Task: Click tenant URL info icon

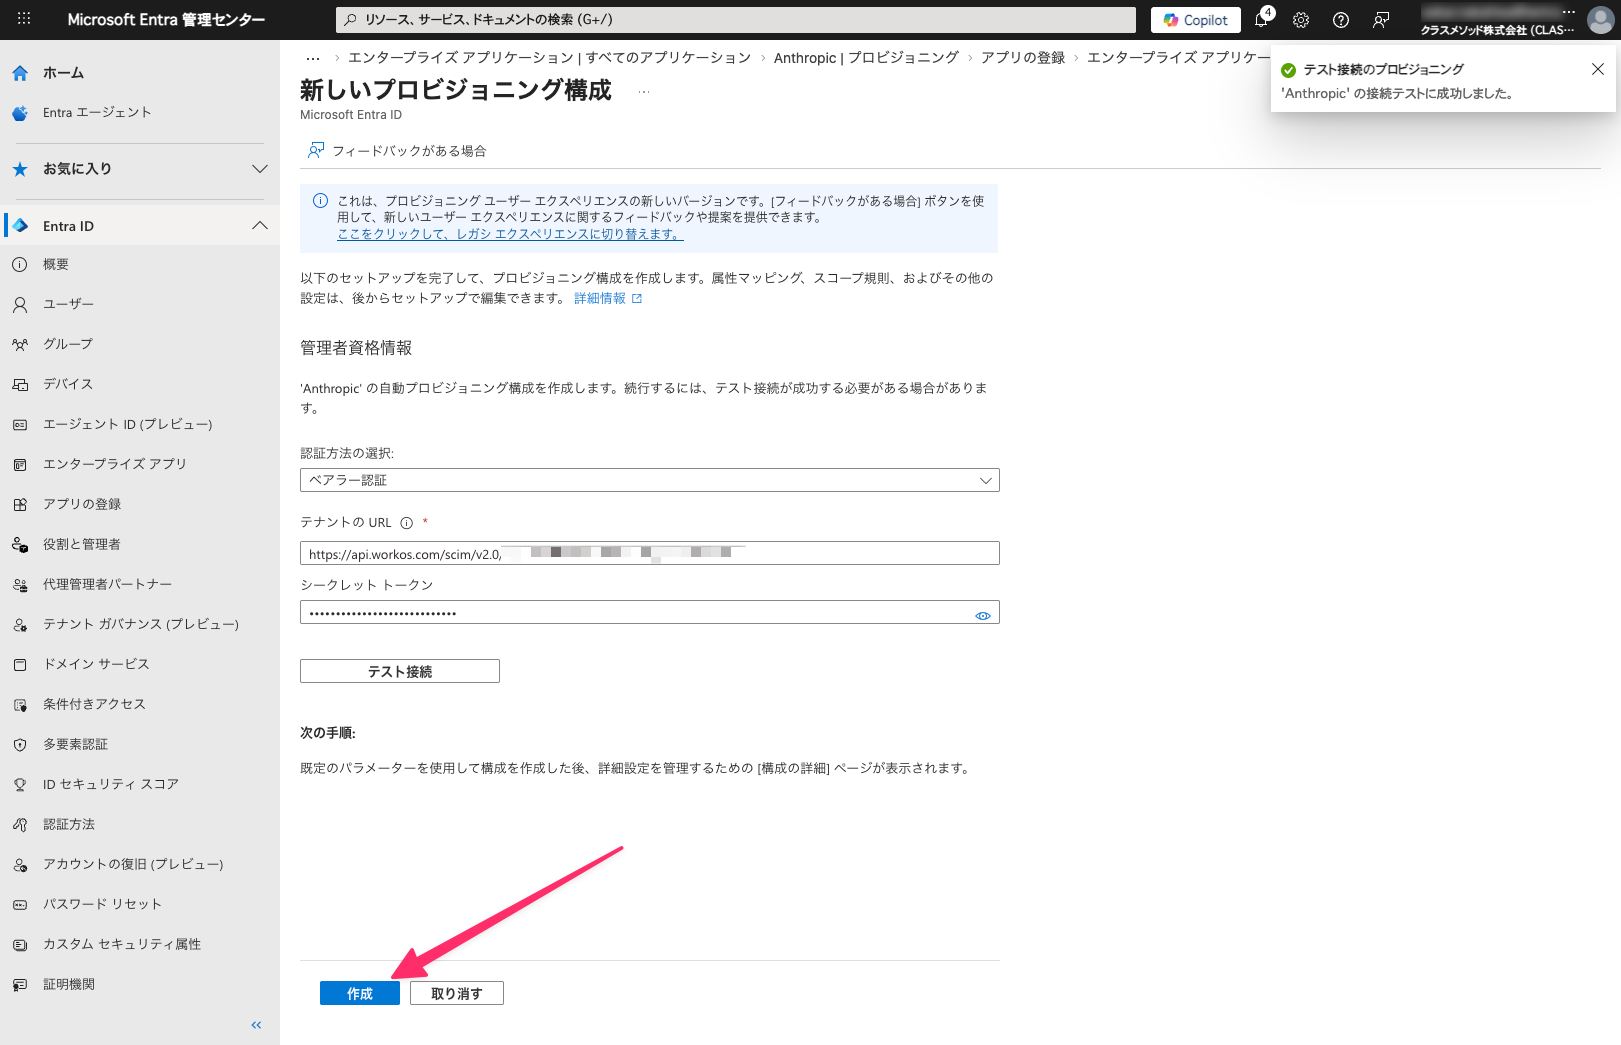Action: coord(406,523)
